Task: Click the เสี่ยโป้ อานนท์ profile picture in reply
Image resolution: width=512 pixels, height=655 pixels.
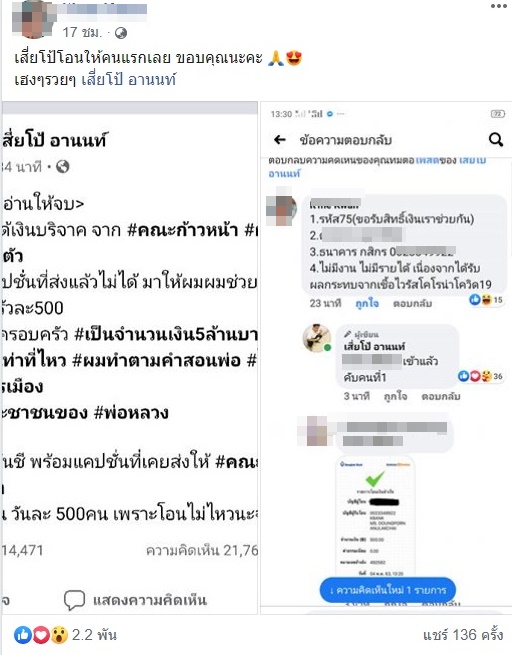Action: (317, 338)
